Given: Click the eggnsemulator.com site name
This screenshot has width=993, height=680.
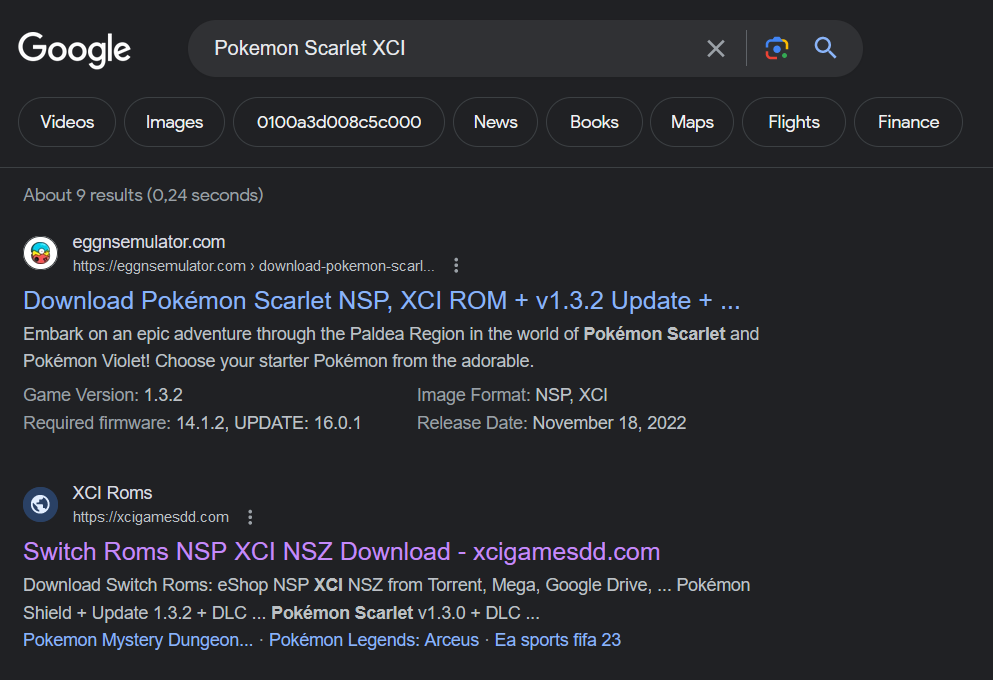Looking at the screenshot, I should (149, 242).
